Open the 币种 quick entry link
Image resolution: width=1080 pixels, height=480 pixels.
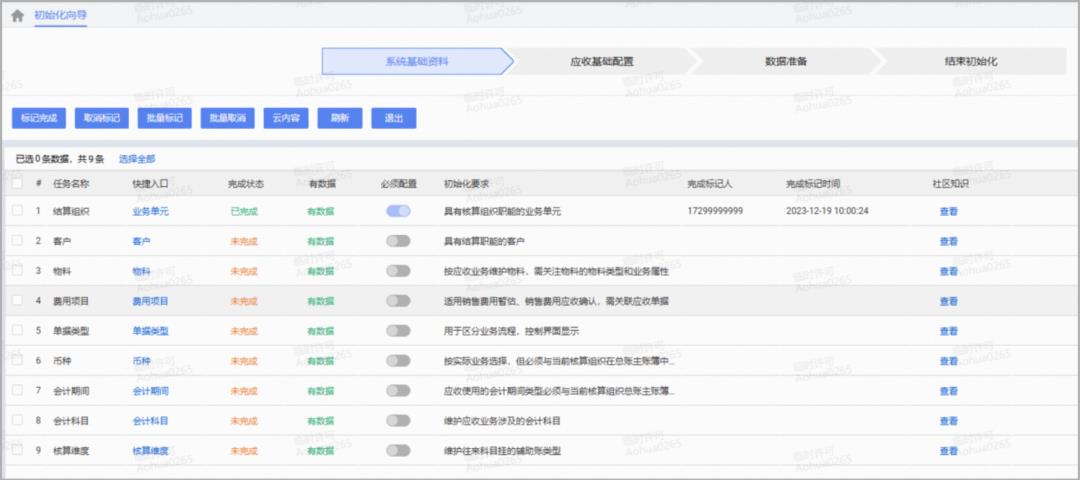coord(141,361)
